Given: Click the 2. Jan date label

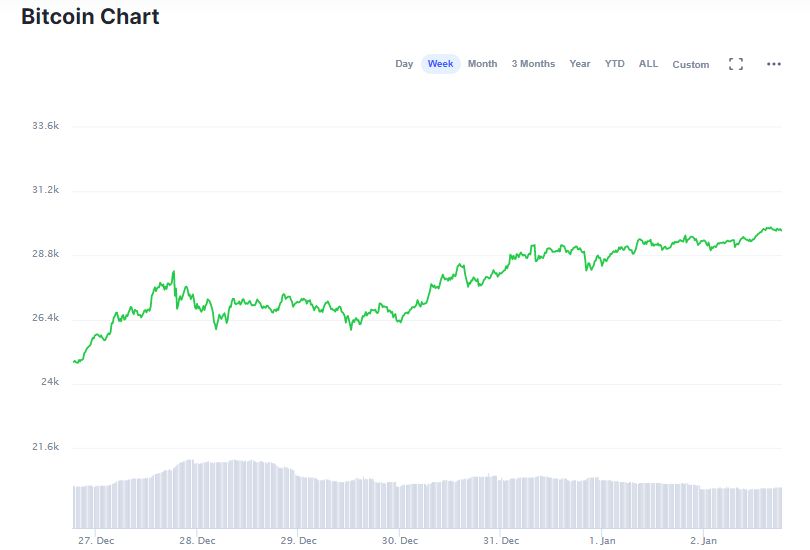Looking at the screenshot, I should coord(704,541).
